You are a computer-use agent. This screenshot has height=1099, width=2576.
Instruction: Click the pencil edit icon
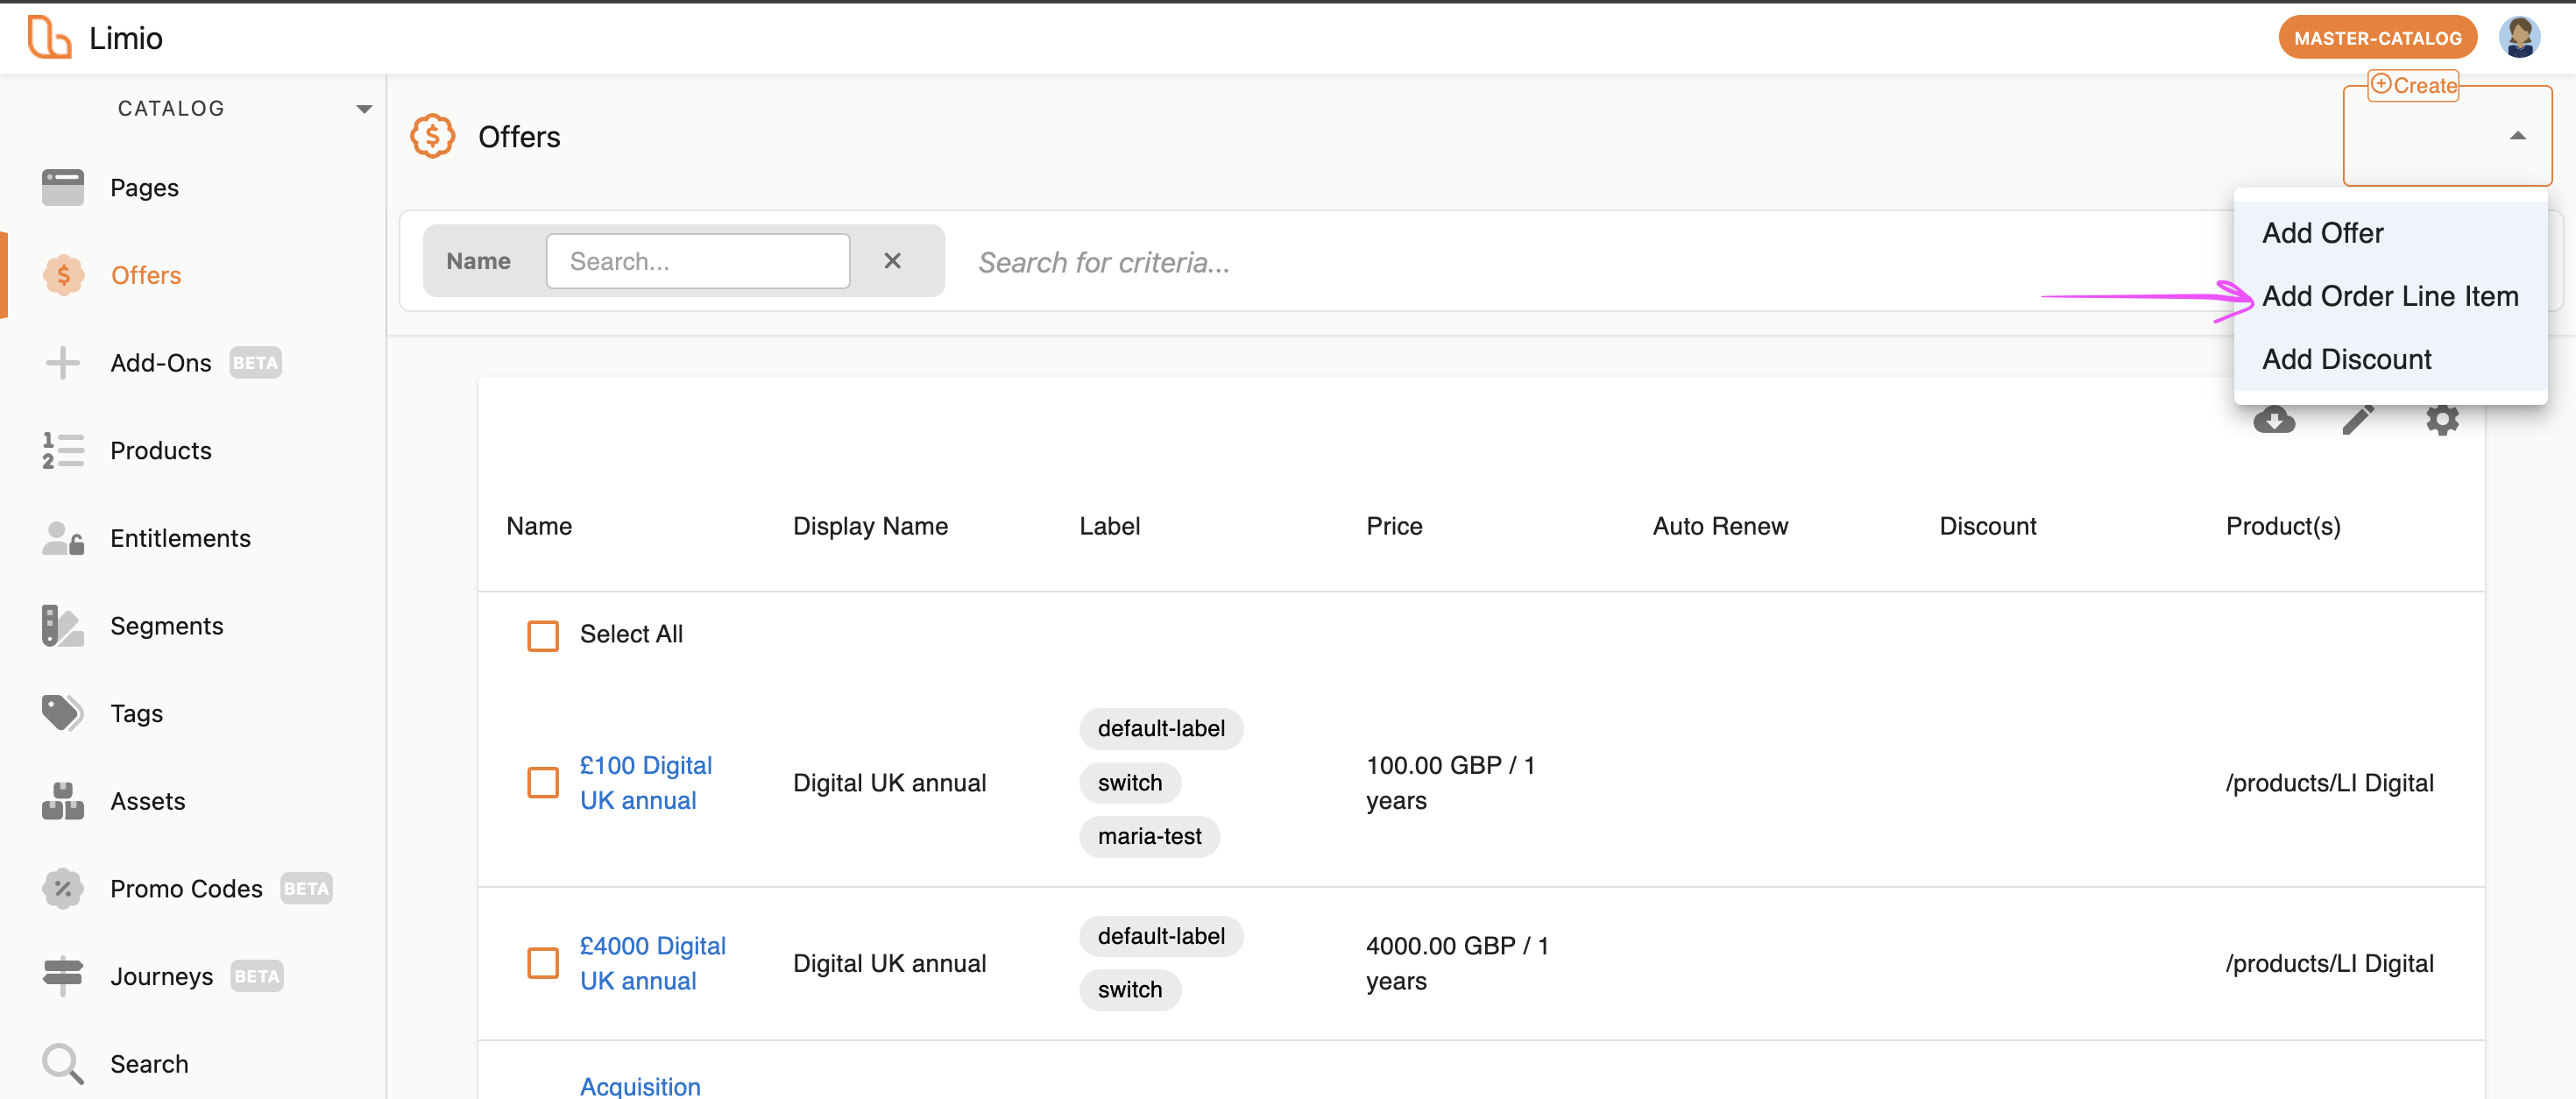(2357, 420)
